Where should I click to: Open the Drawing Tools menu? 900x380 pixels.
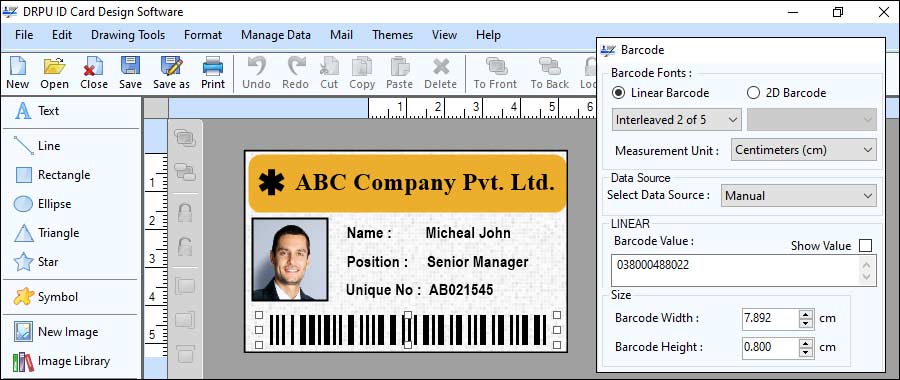[x=128, y=35]
